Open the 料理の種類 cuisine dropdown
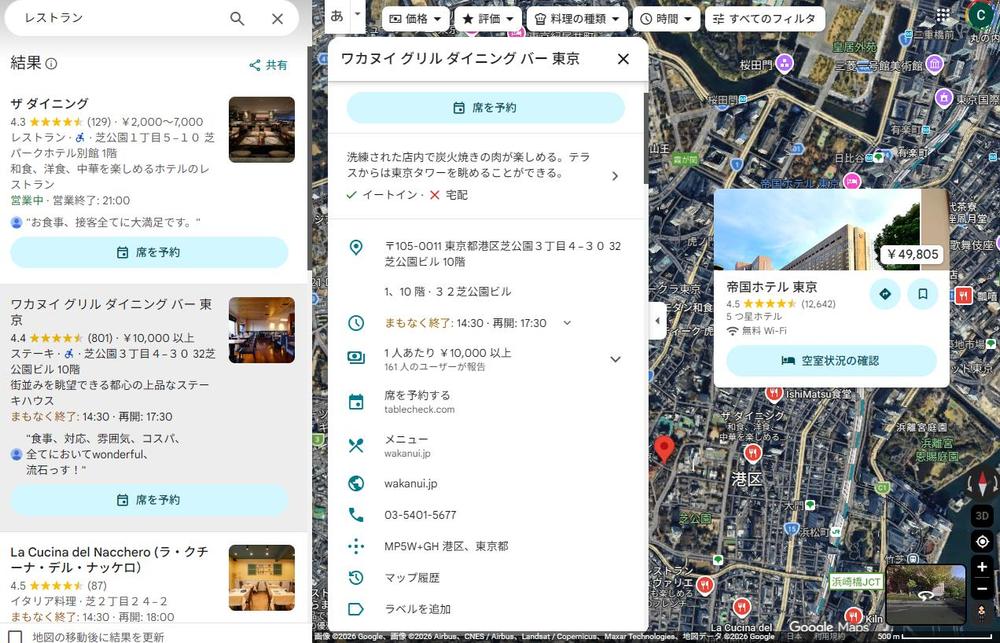1000x643 pixels. pyautogui.click(x=577, y=19)
